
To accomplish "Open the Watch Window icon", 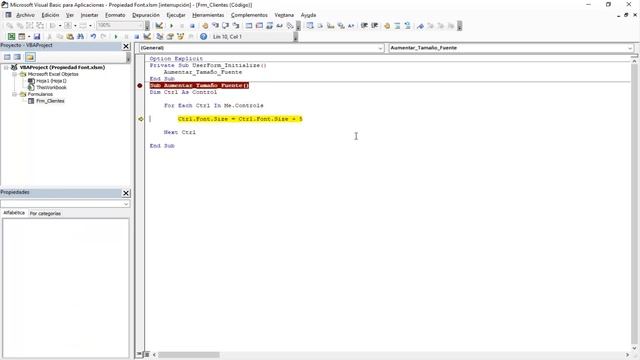I will pyautogui.click(x=269, y=26).
